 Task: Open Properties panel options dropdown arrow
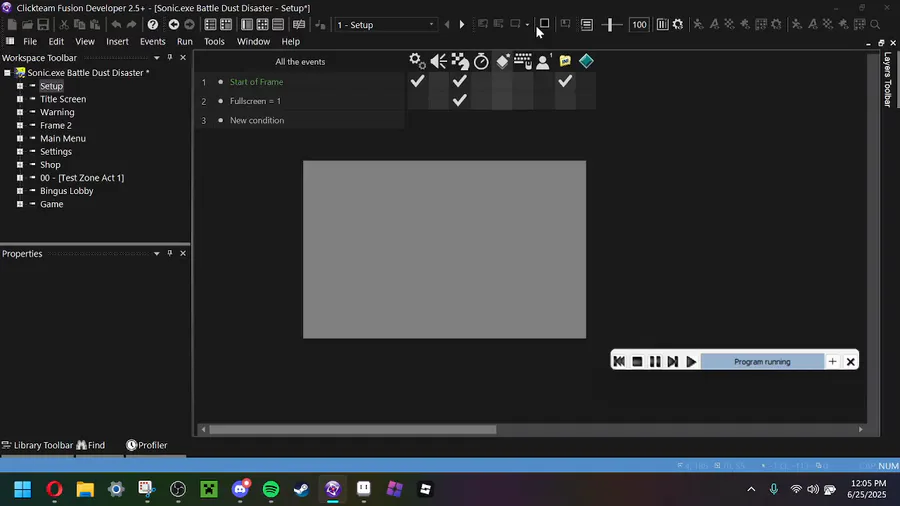tap(157, 254)
